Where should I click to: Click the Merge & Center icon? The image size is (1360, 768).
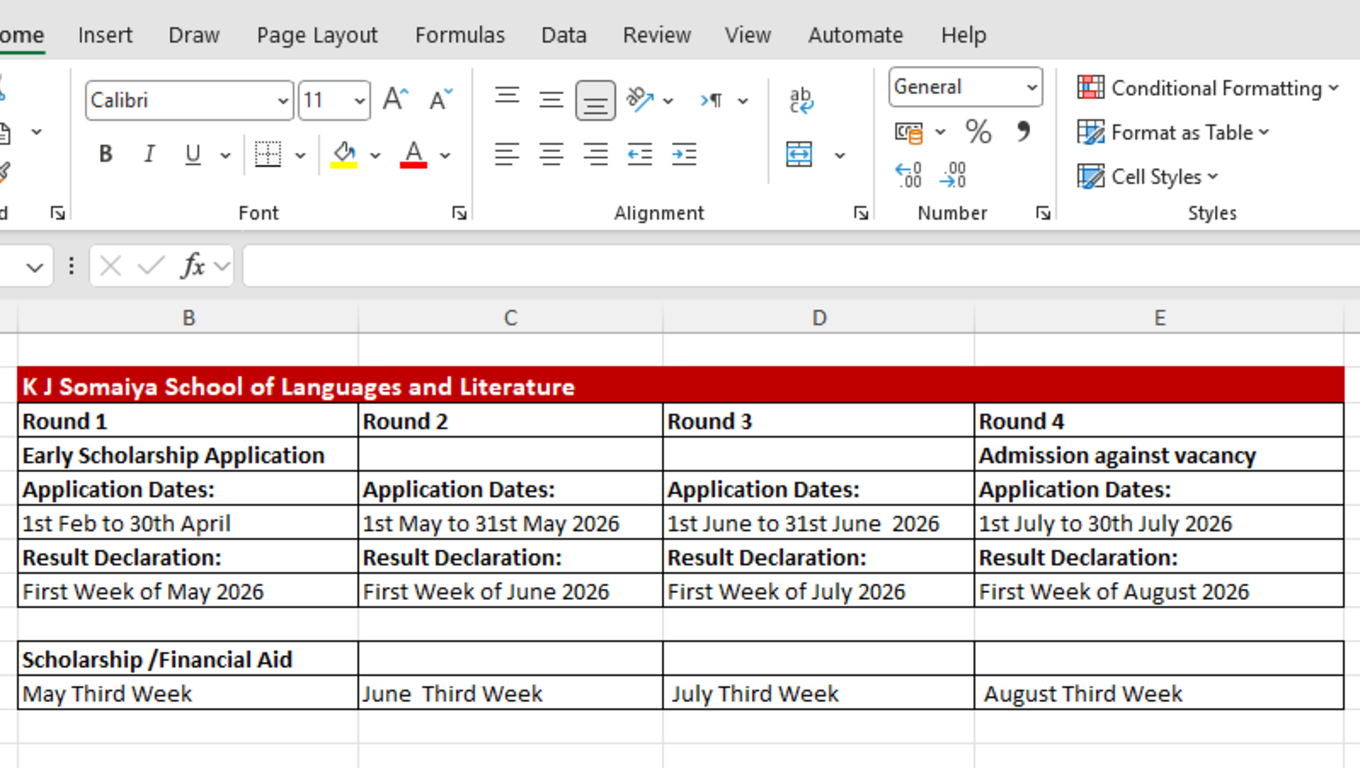point(798,154)
